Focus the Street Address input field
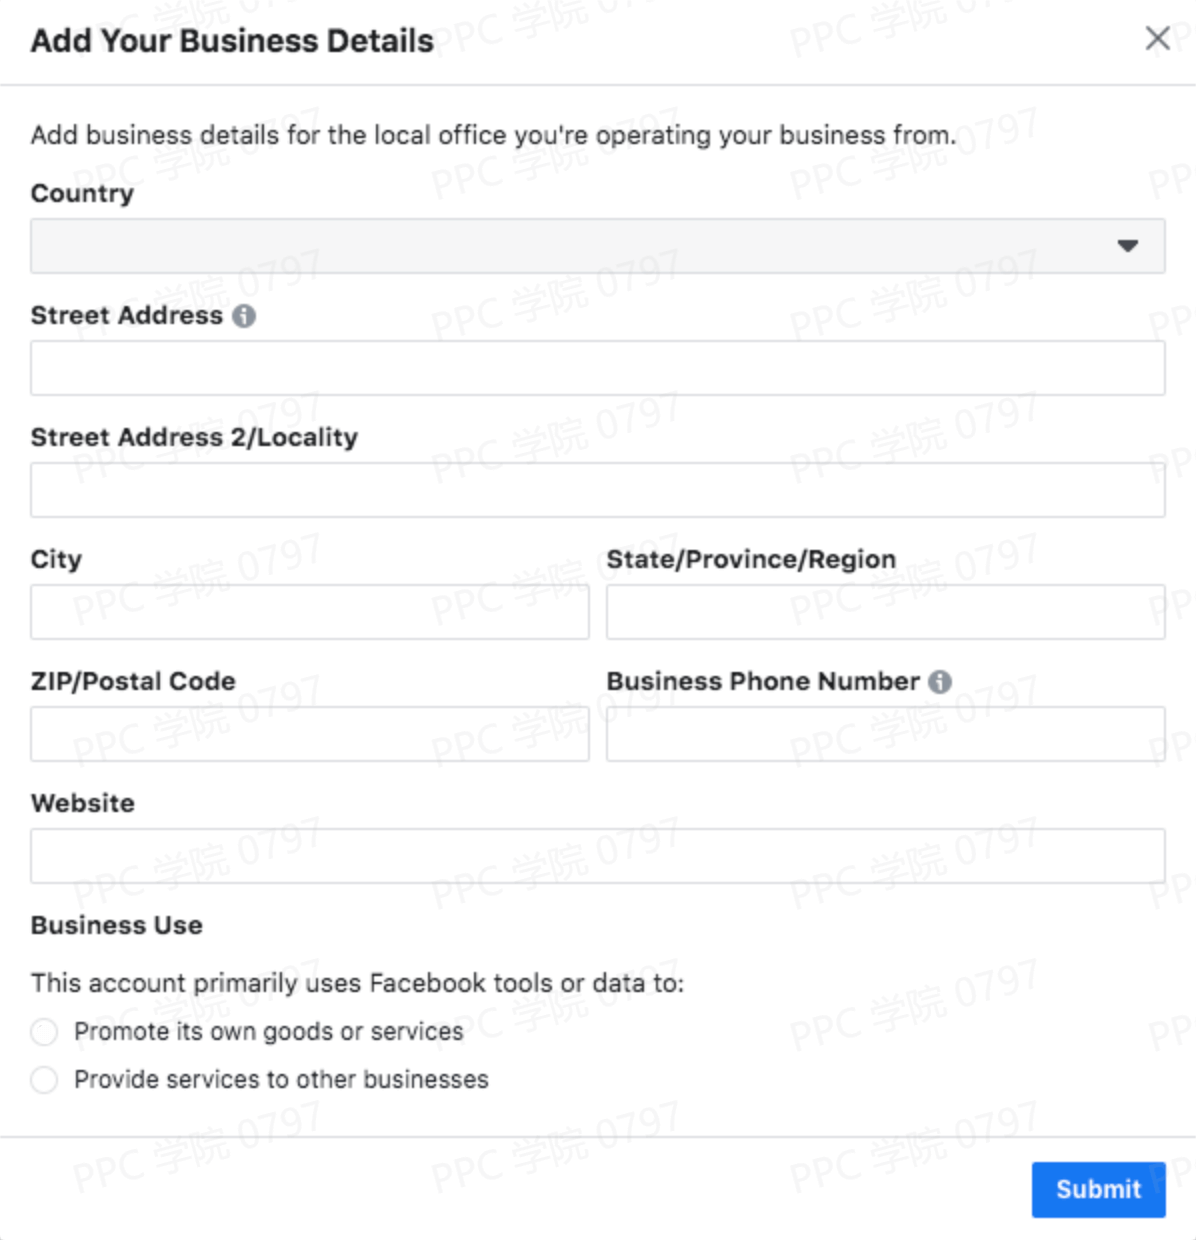The image size is (1196, 1240). pos(597,368)
